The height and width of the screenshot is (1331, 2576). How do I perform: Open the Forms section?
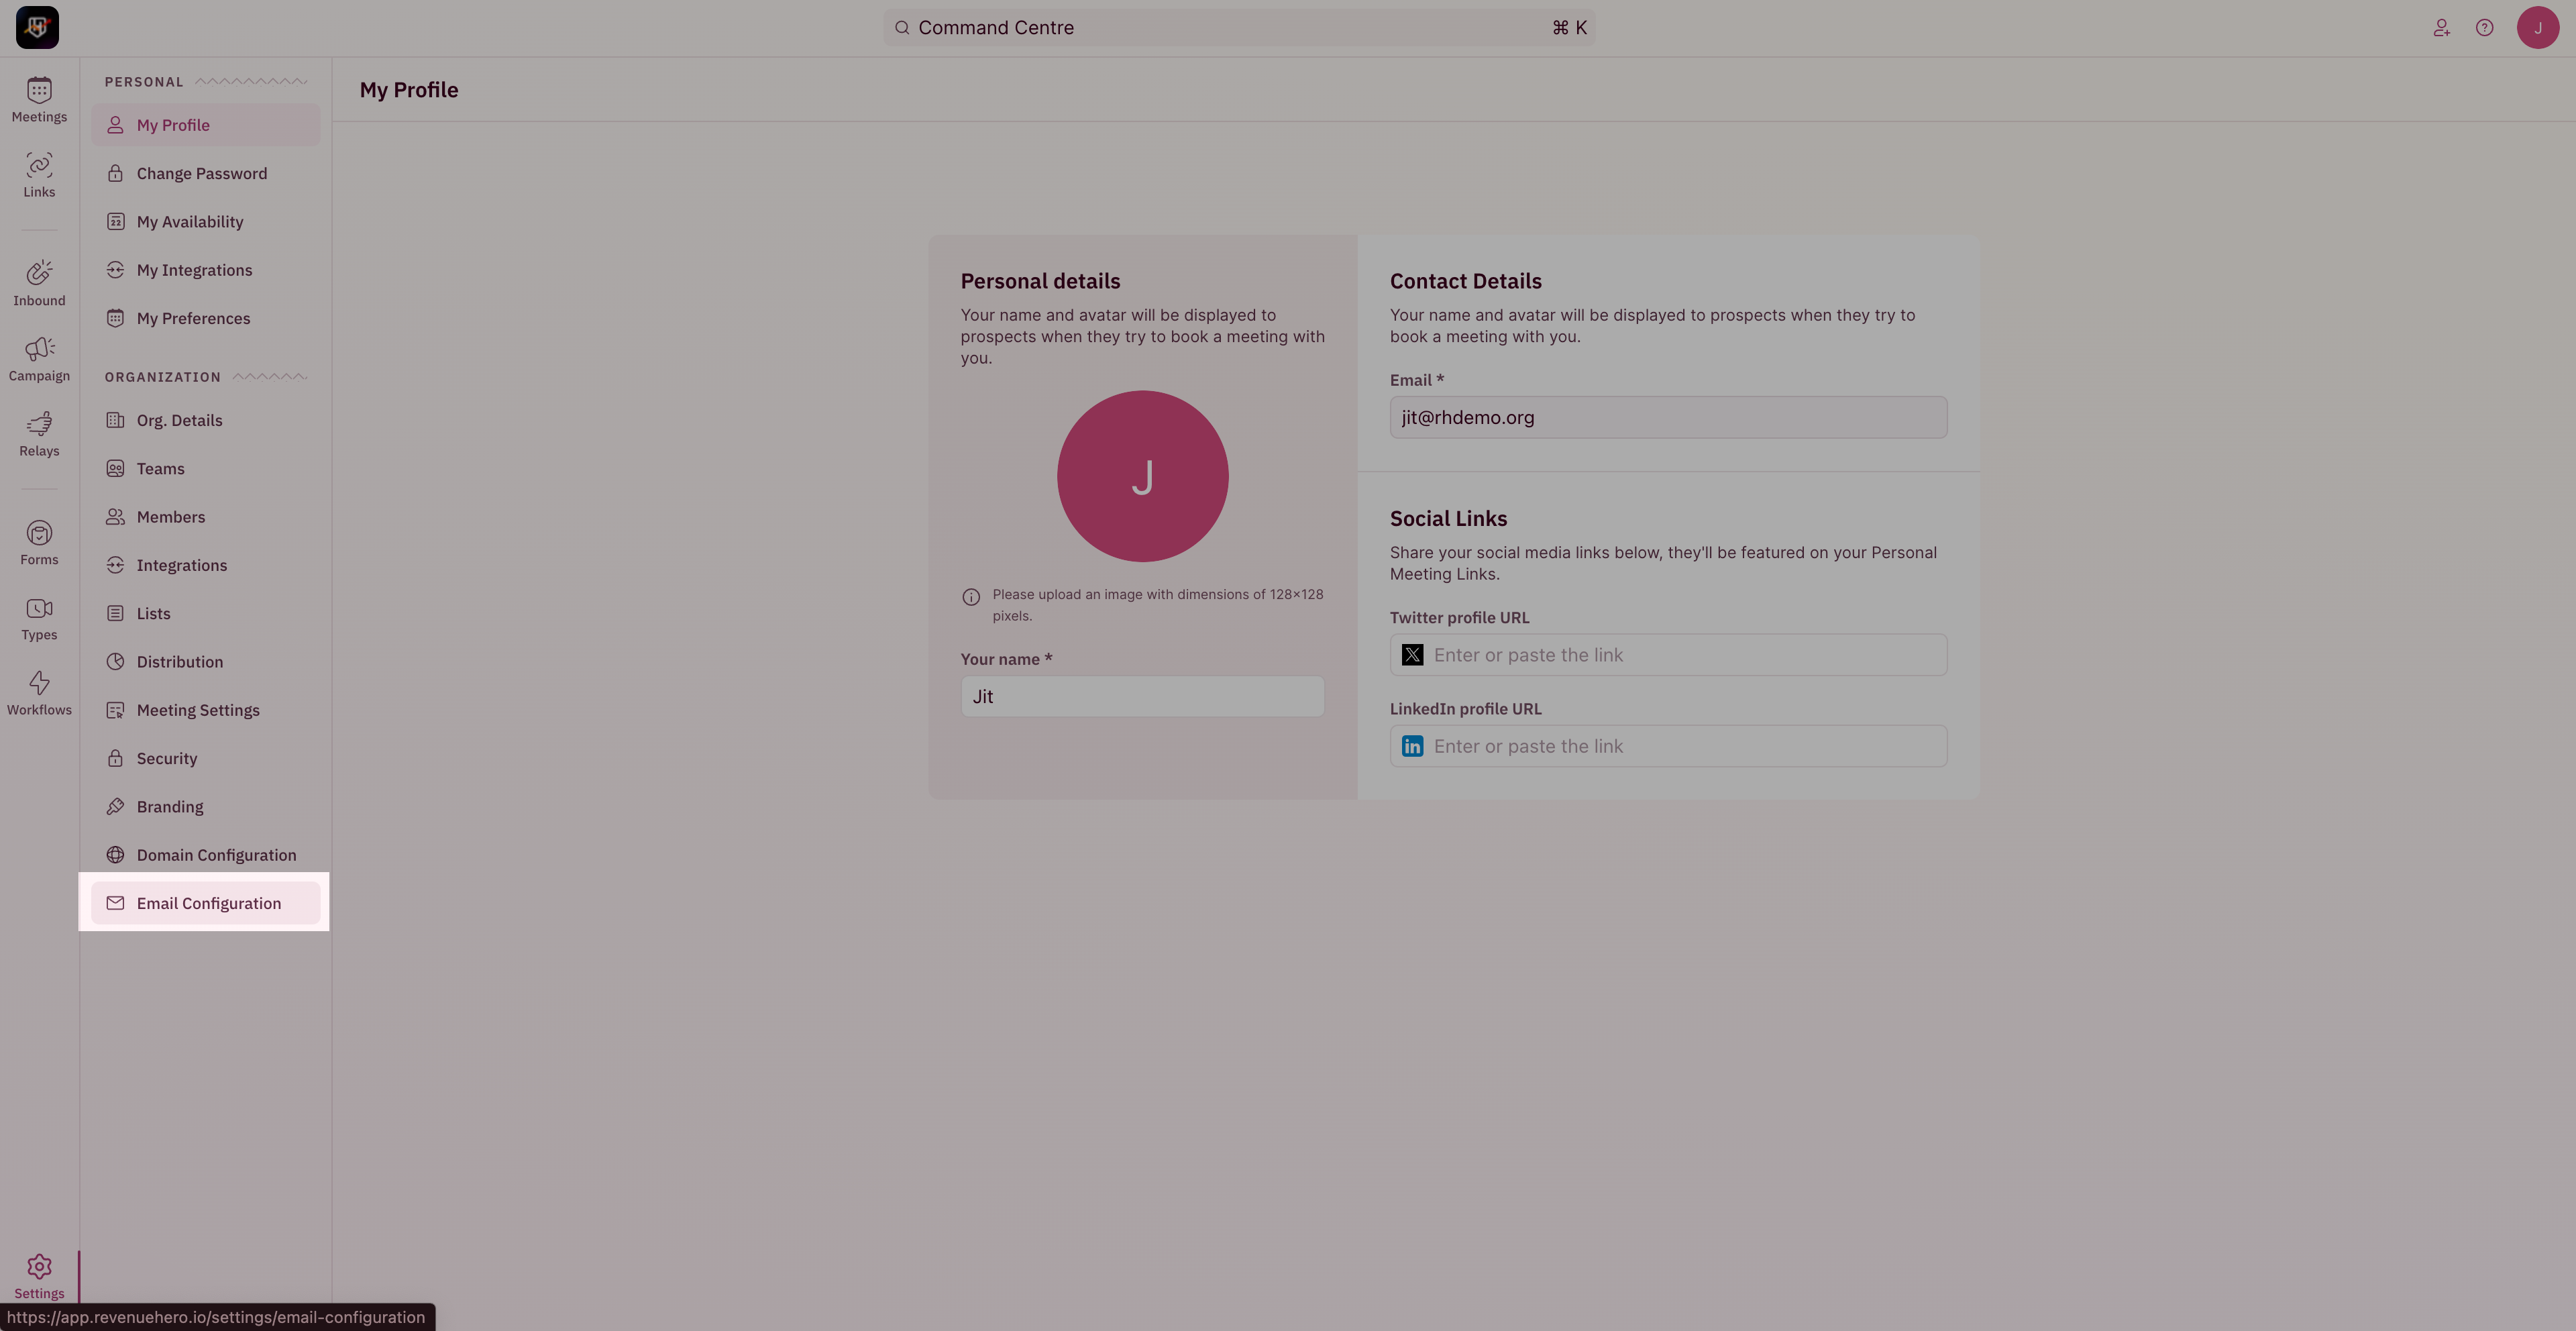click(39, 543)
